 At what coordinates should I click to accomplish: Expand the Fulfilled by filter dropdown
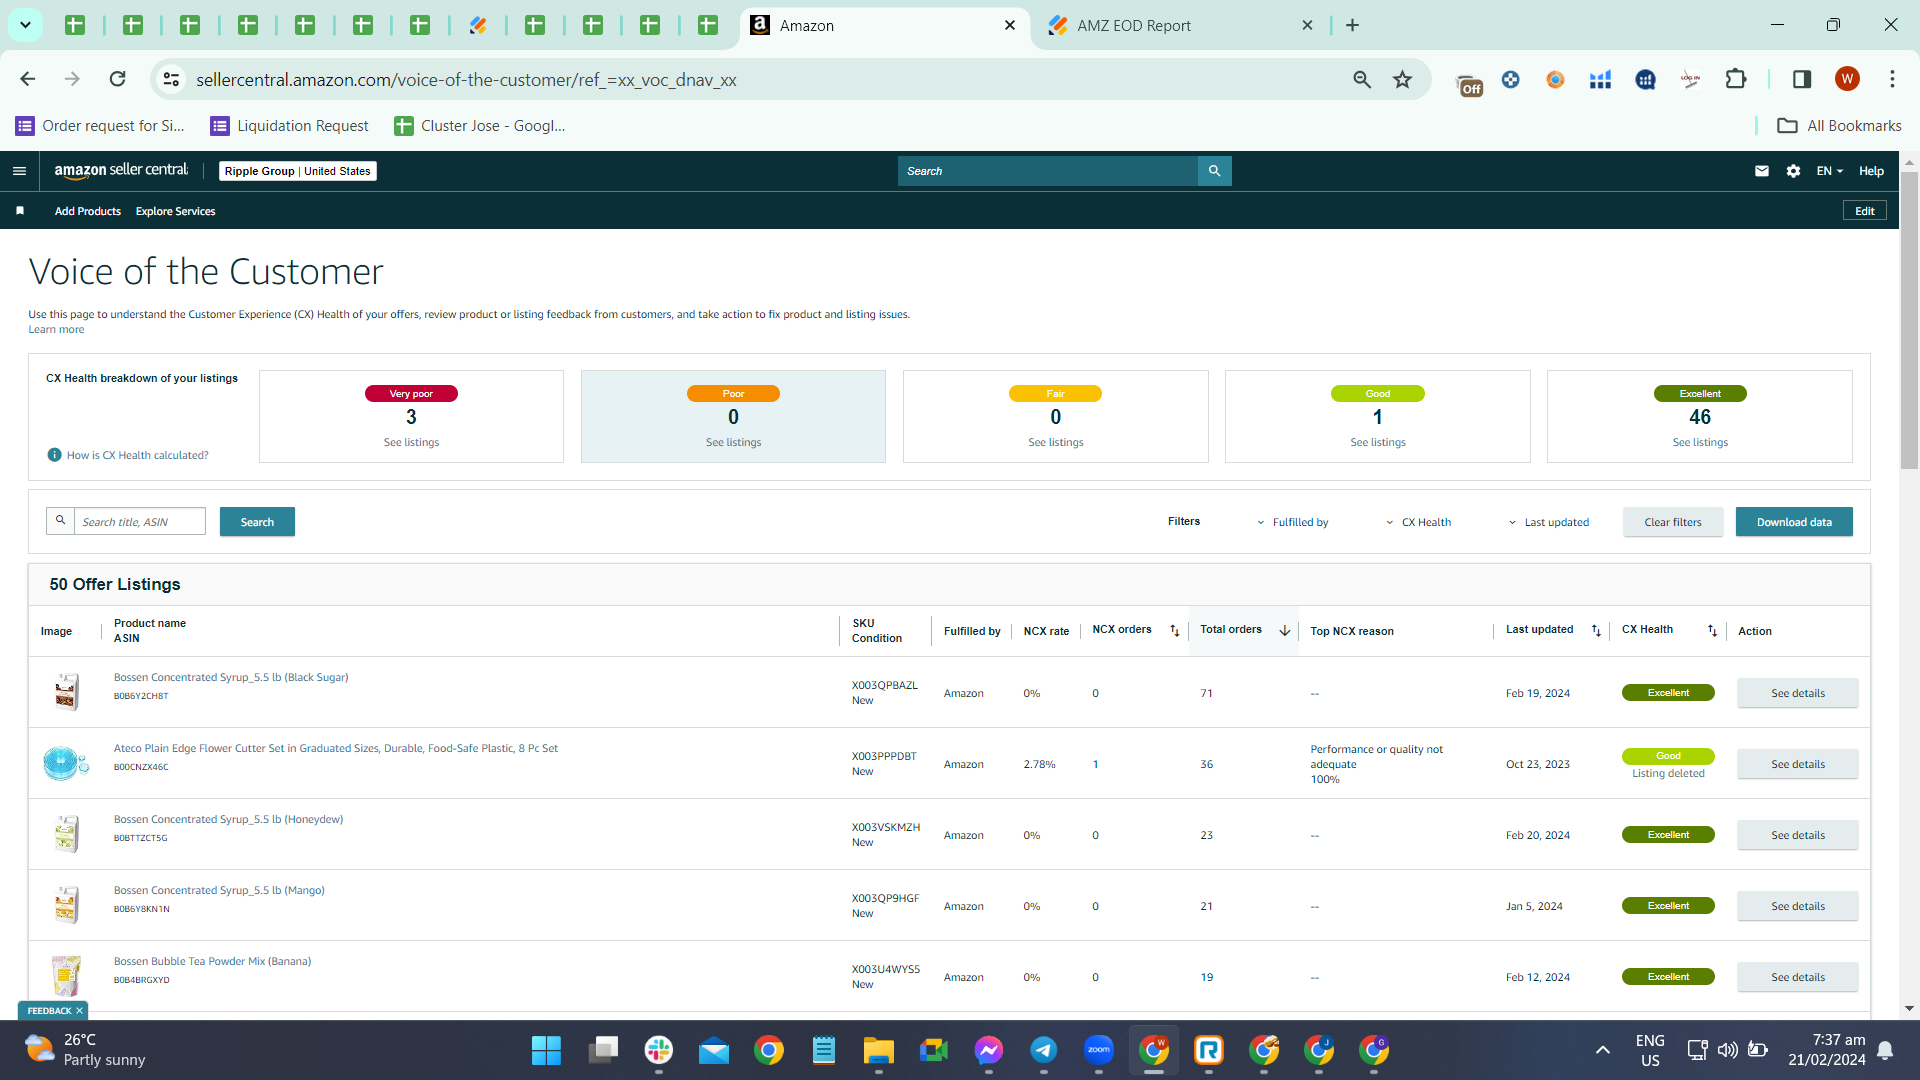[x=1292, y=522]
